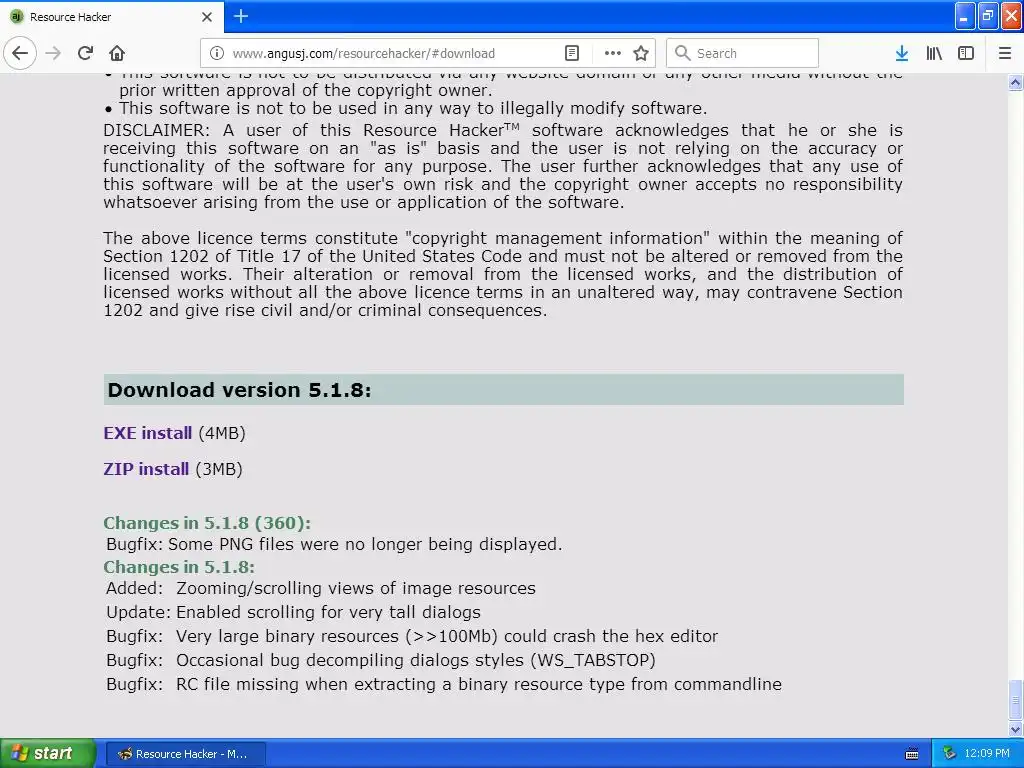The image size is (1024, 768).
Task: Click the DISCLAIMER paragraph text
Action: tap(503, 166)
